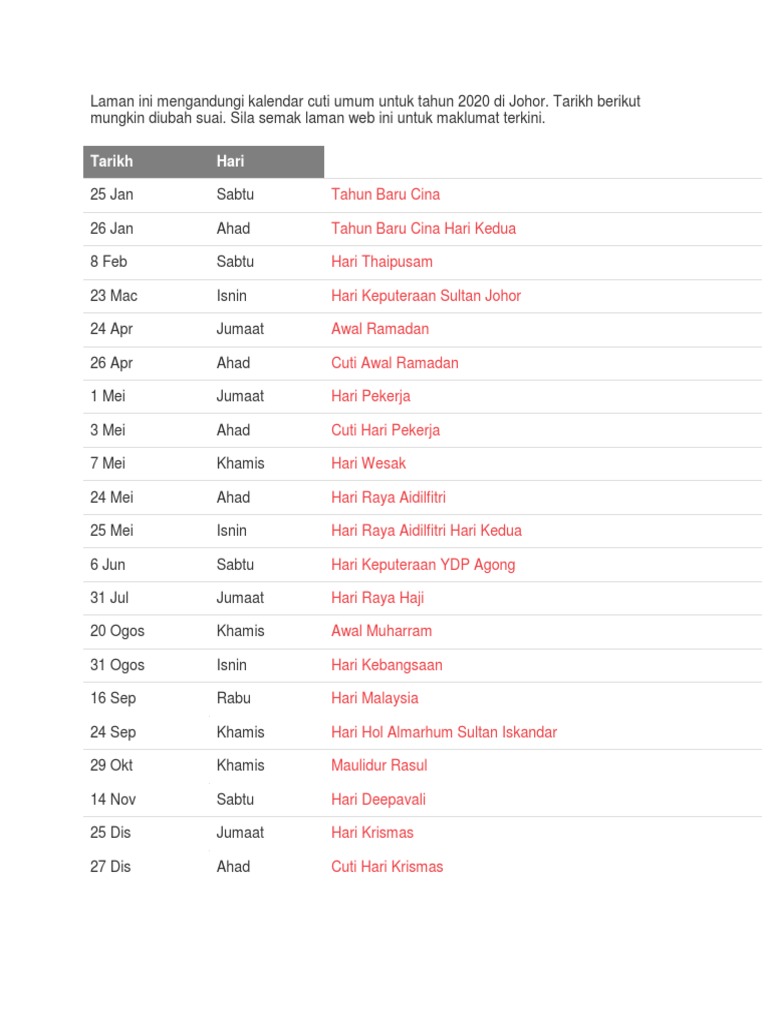Click the Hari Thaipusam holiday link

(381, 262)
